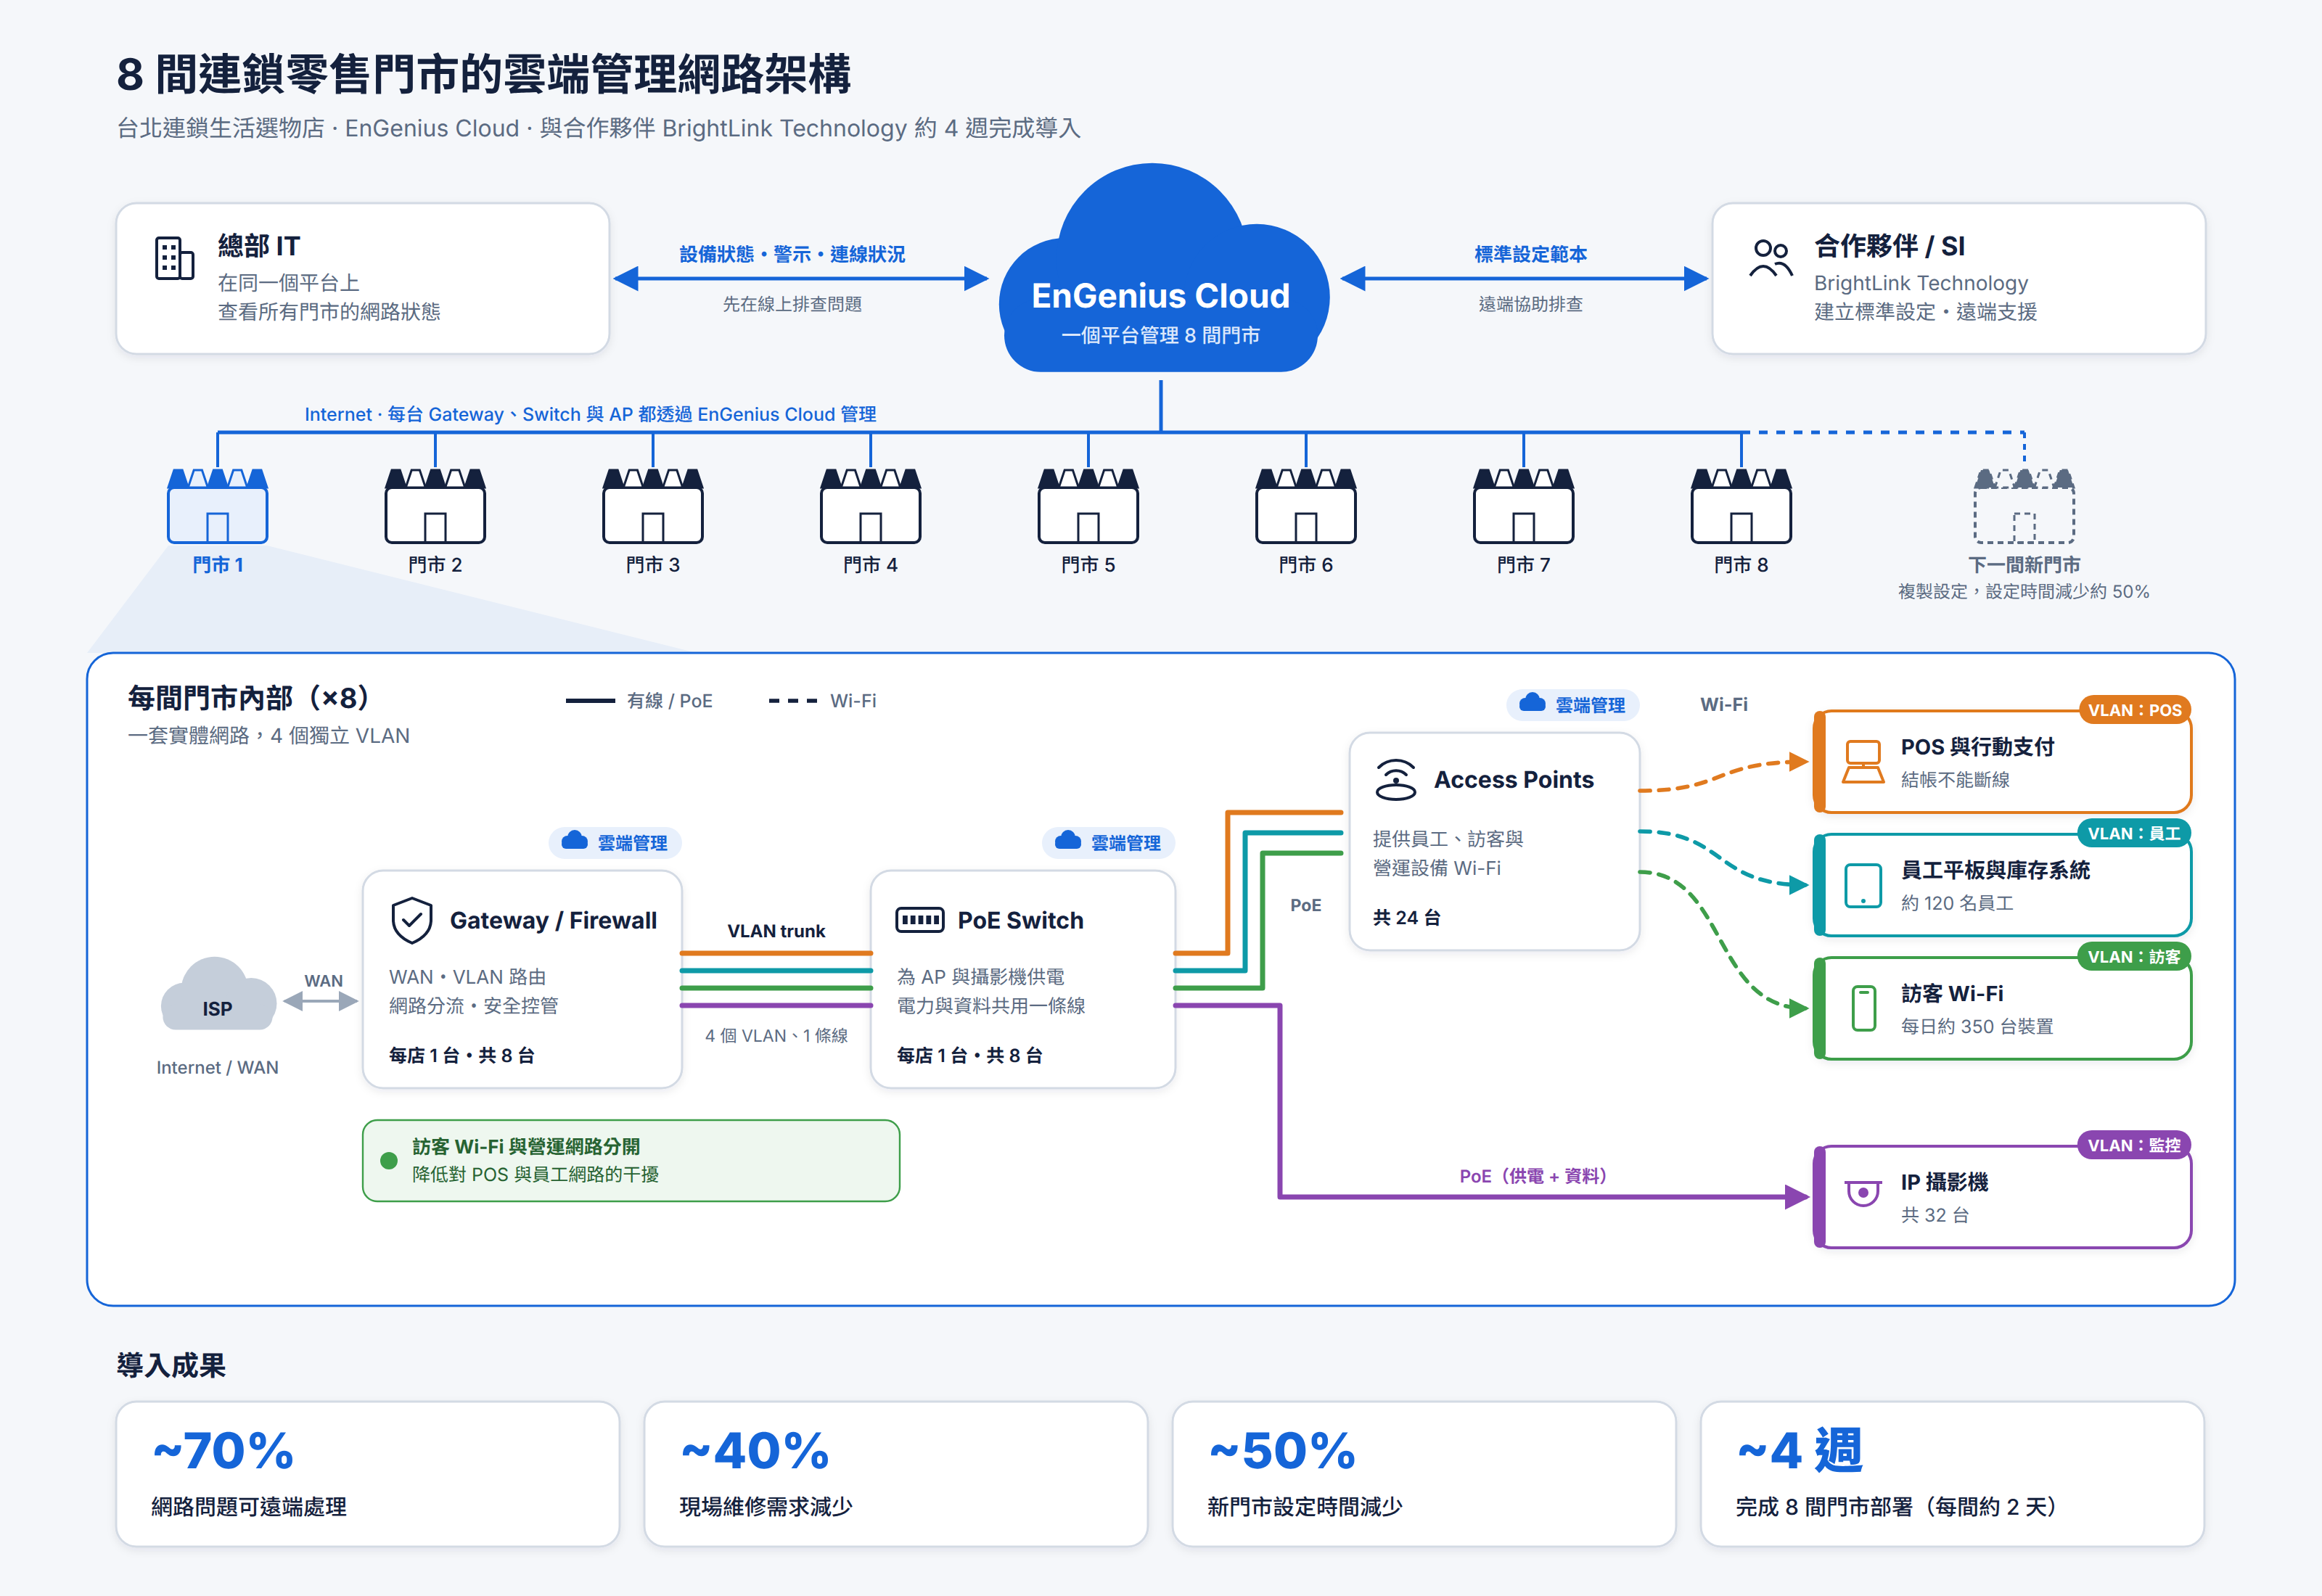Click the 雲端管理 badge above Gateway
Image resolution: width=2322 pixels, height=1596 pixels.
[615, 842]
